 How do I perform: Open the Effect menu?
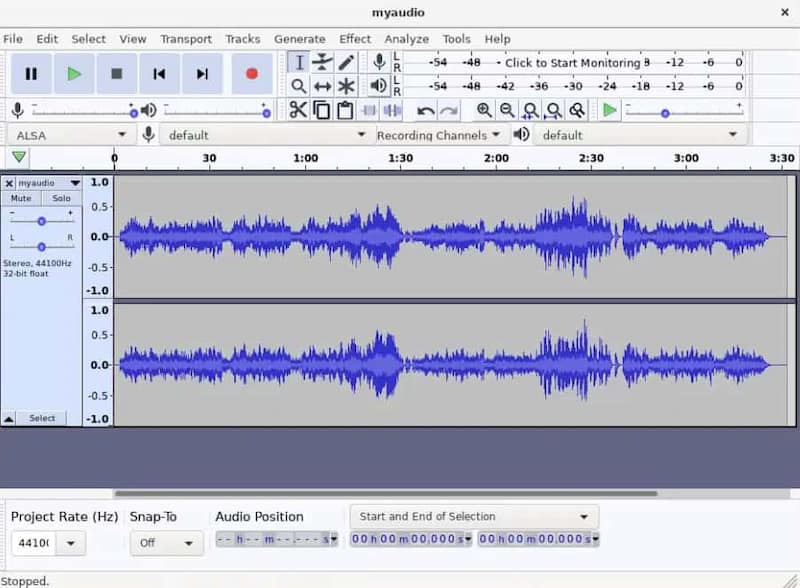coord(354,39)
